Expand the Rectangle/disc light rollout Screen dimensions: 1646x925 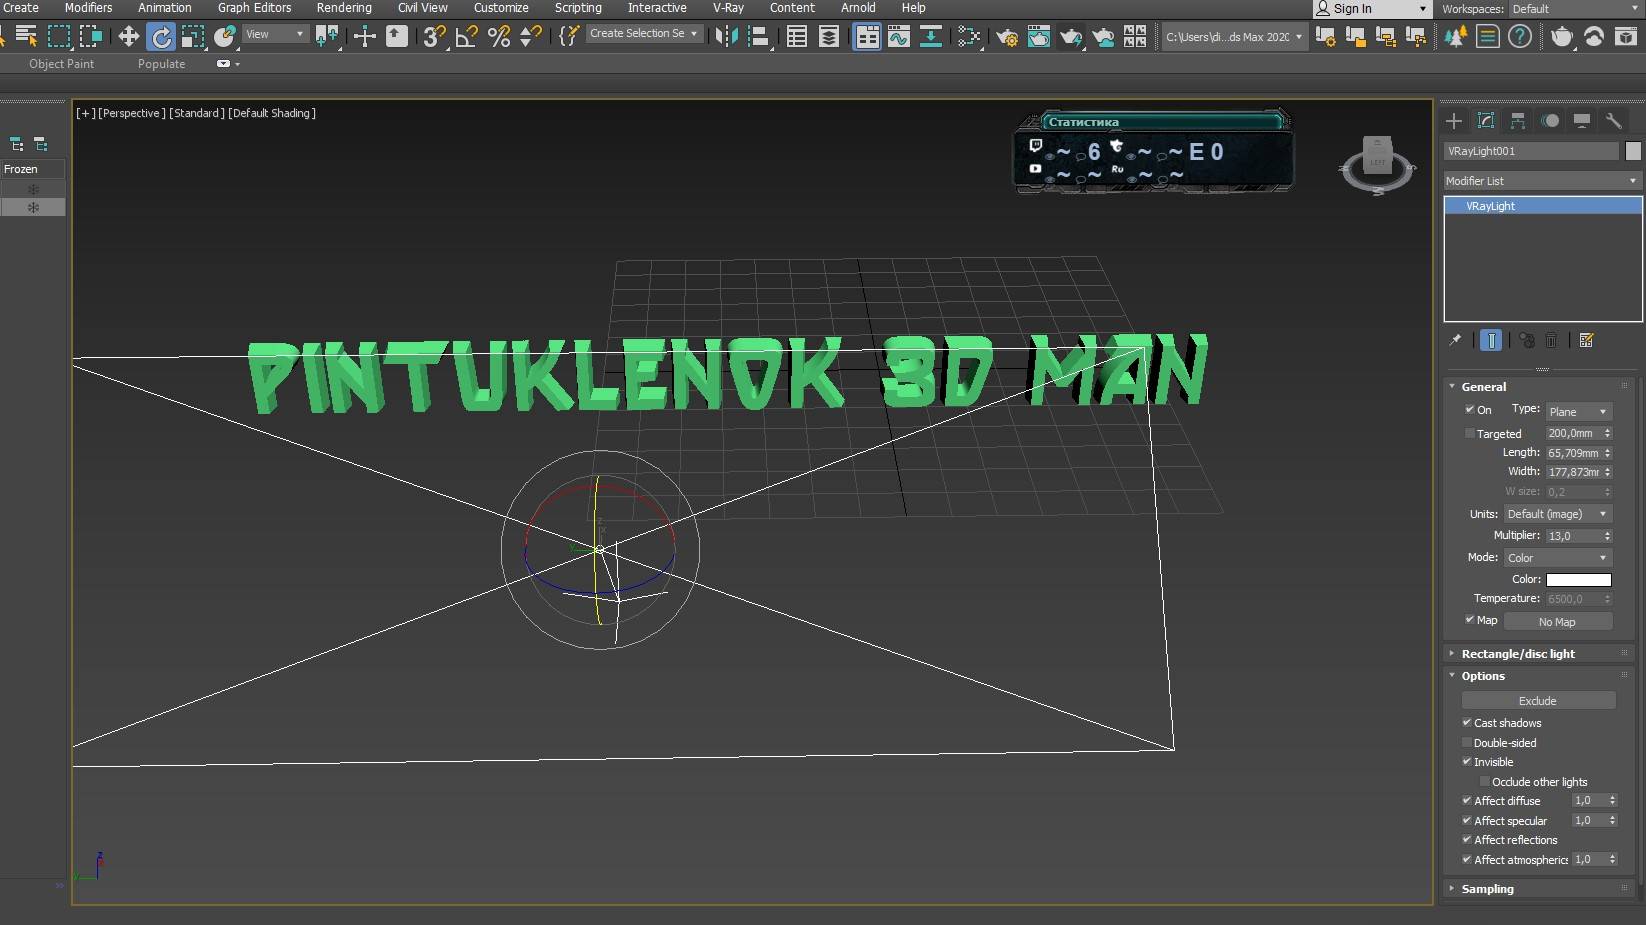click(1517, 653)
